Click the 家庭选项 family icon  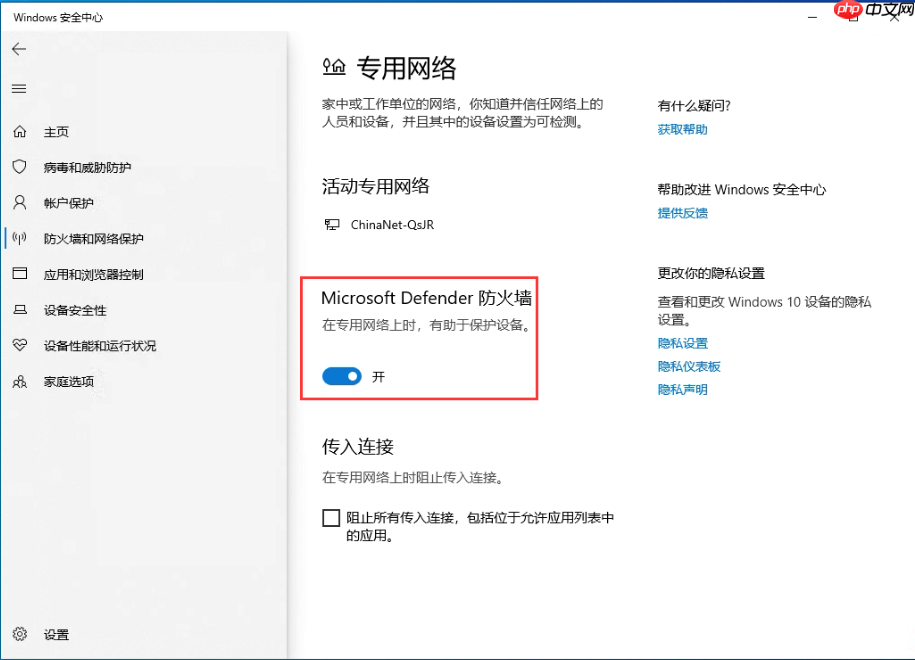(20, 382)
